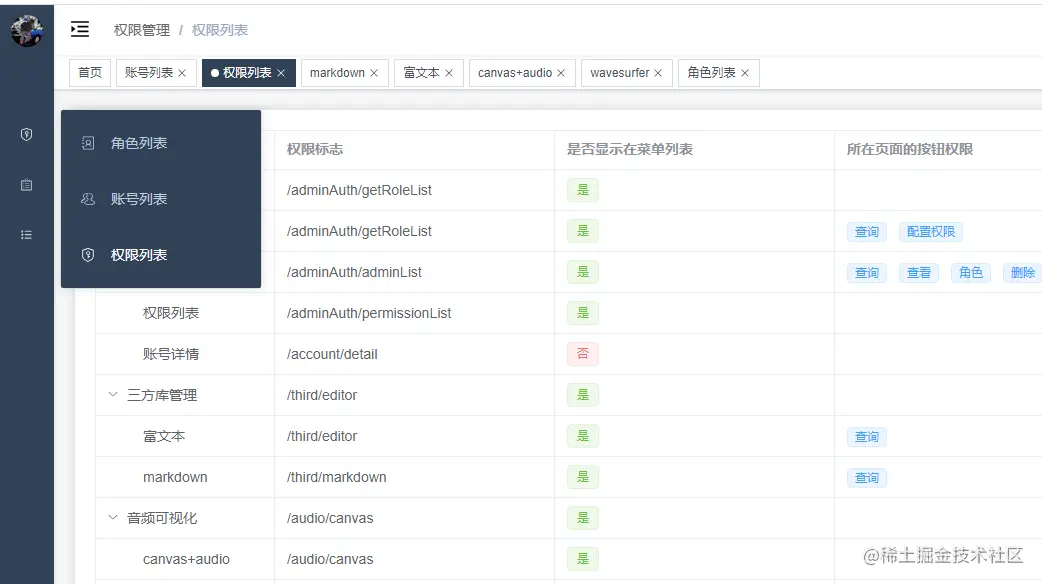Close the 富文本 tab
Image resolution: width=1042 pixels, height=584 pixels.
[x=449, y=73]
